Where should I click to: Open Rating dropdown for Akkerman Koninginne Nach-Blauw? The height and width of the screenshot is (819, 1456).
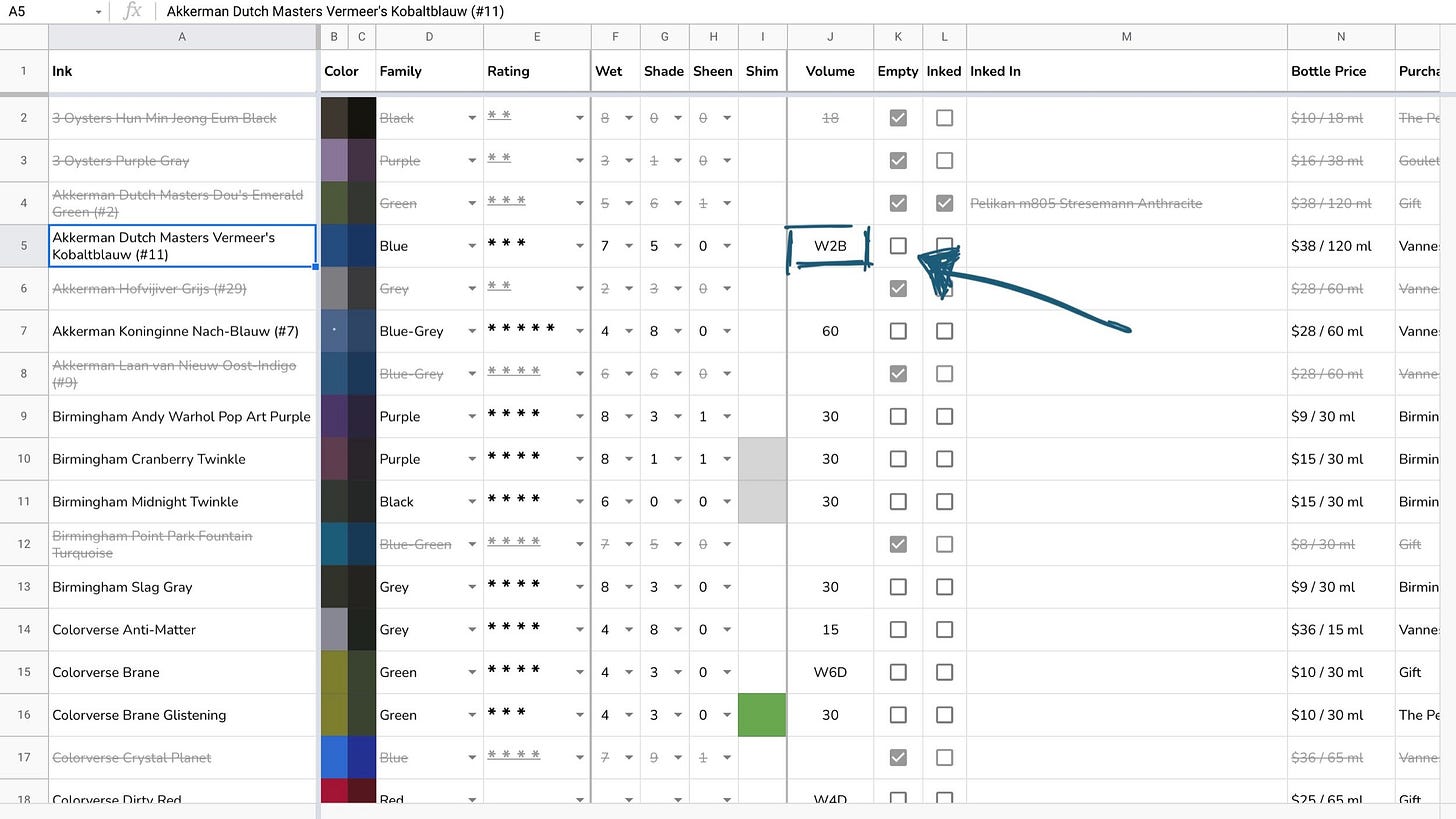pos(579,331)
